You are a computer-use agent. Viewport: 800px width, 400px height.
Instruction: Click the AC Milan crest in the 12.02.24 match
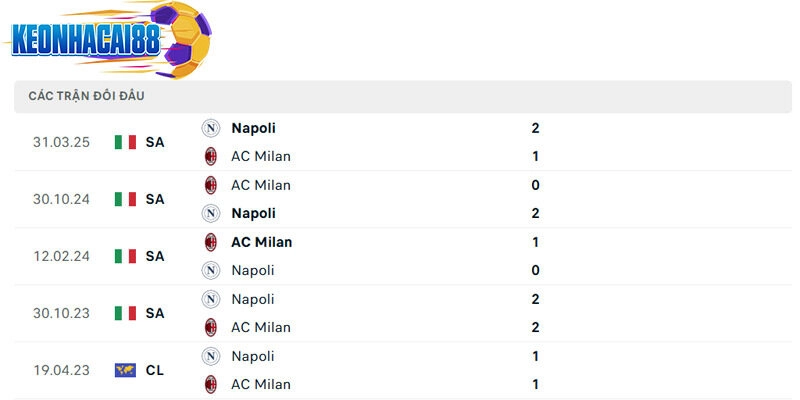click(x=211, y=242)
